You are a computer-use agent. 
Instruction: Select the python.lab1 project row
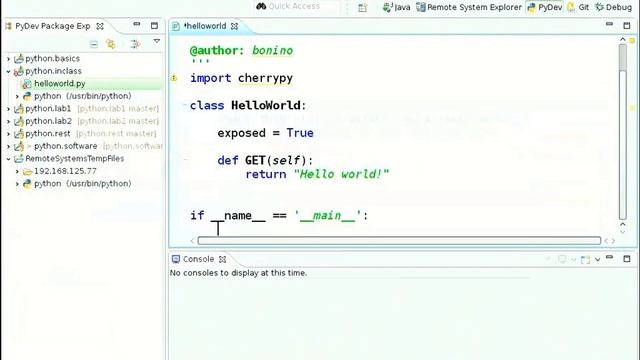[x=83, y=109]
